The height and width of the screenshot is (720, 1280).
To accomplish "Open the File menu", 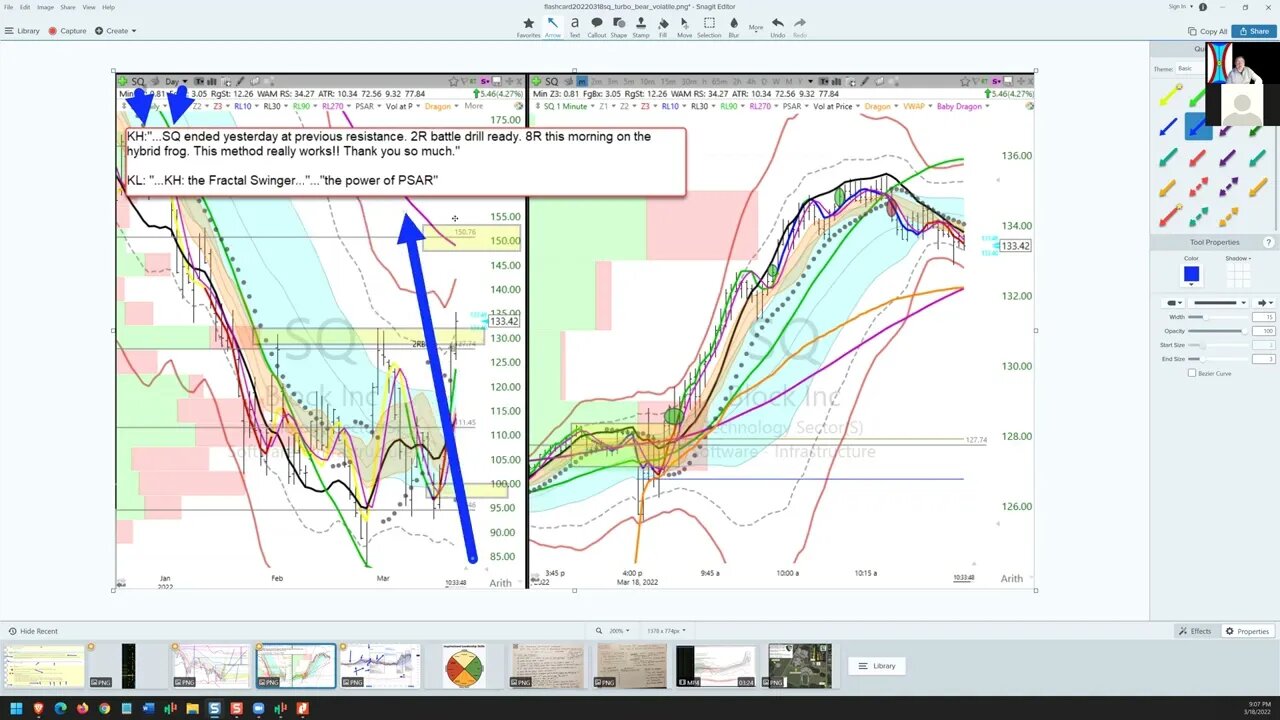I will tap(9, 7).
